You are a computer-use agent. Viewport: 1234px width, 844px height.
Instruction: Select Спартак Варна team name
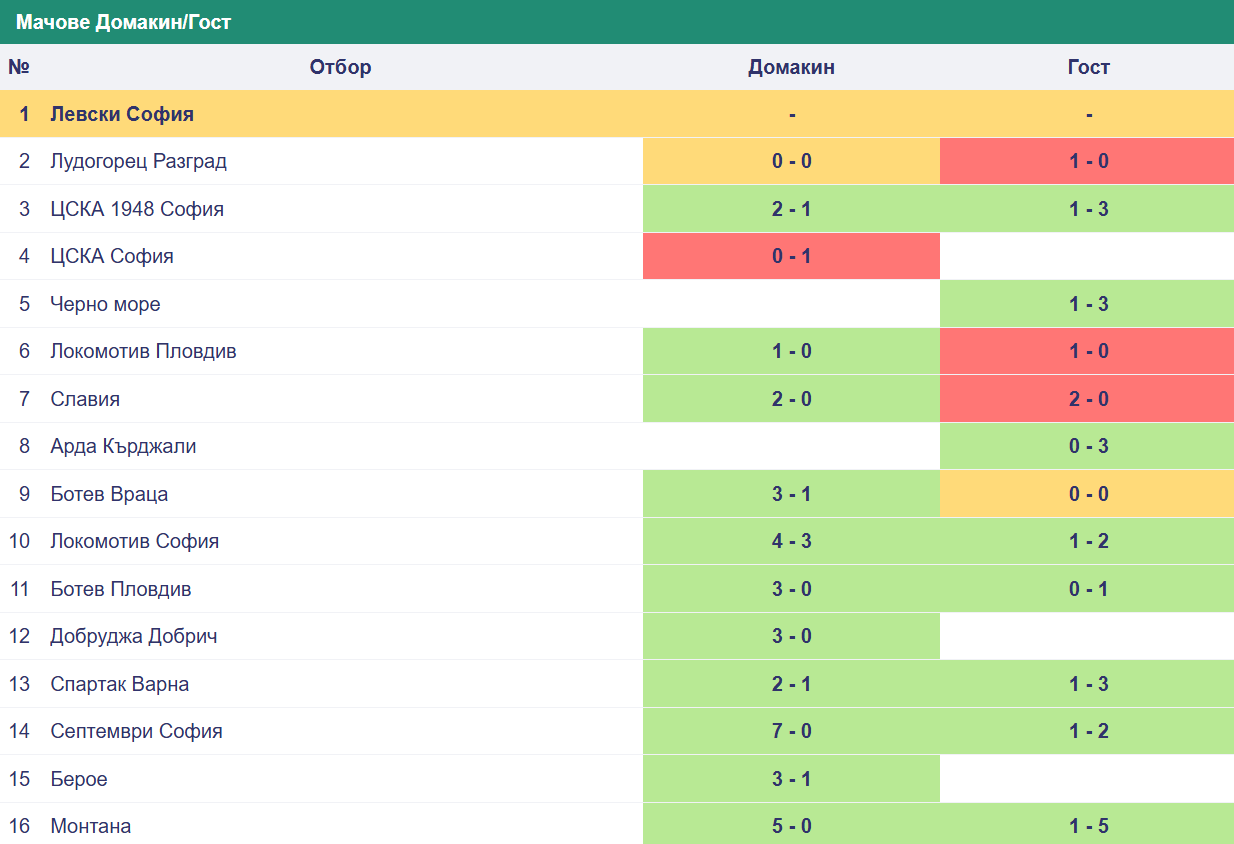(x=119, y=684)
